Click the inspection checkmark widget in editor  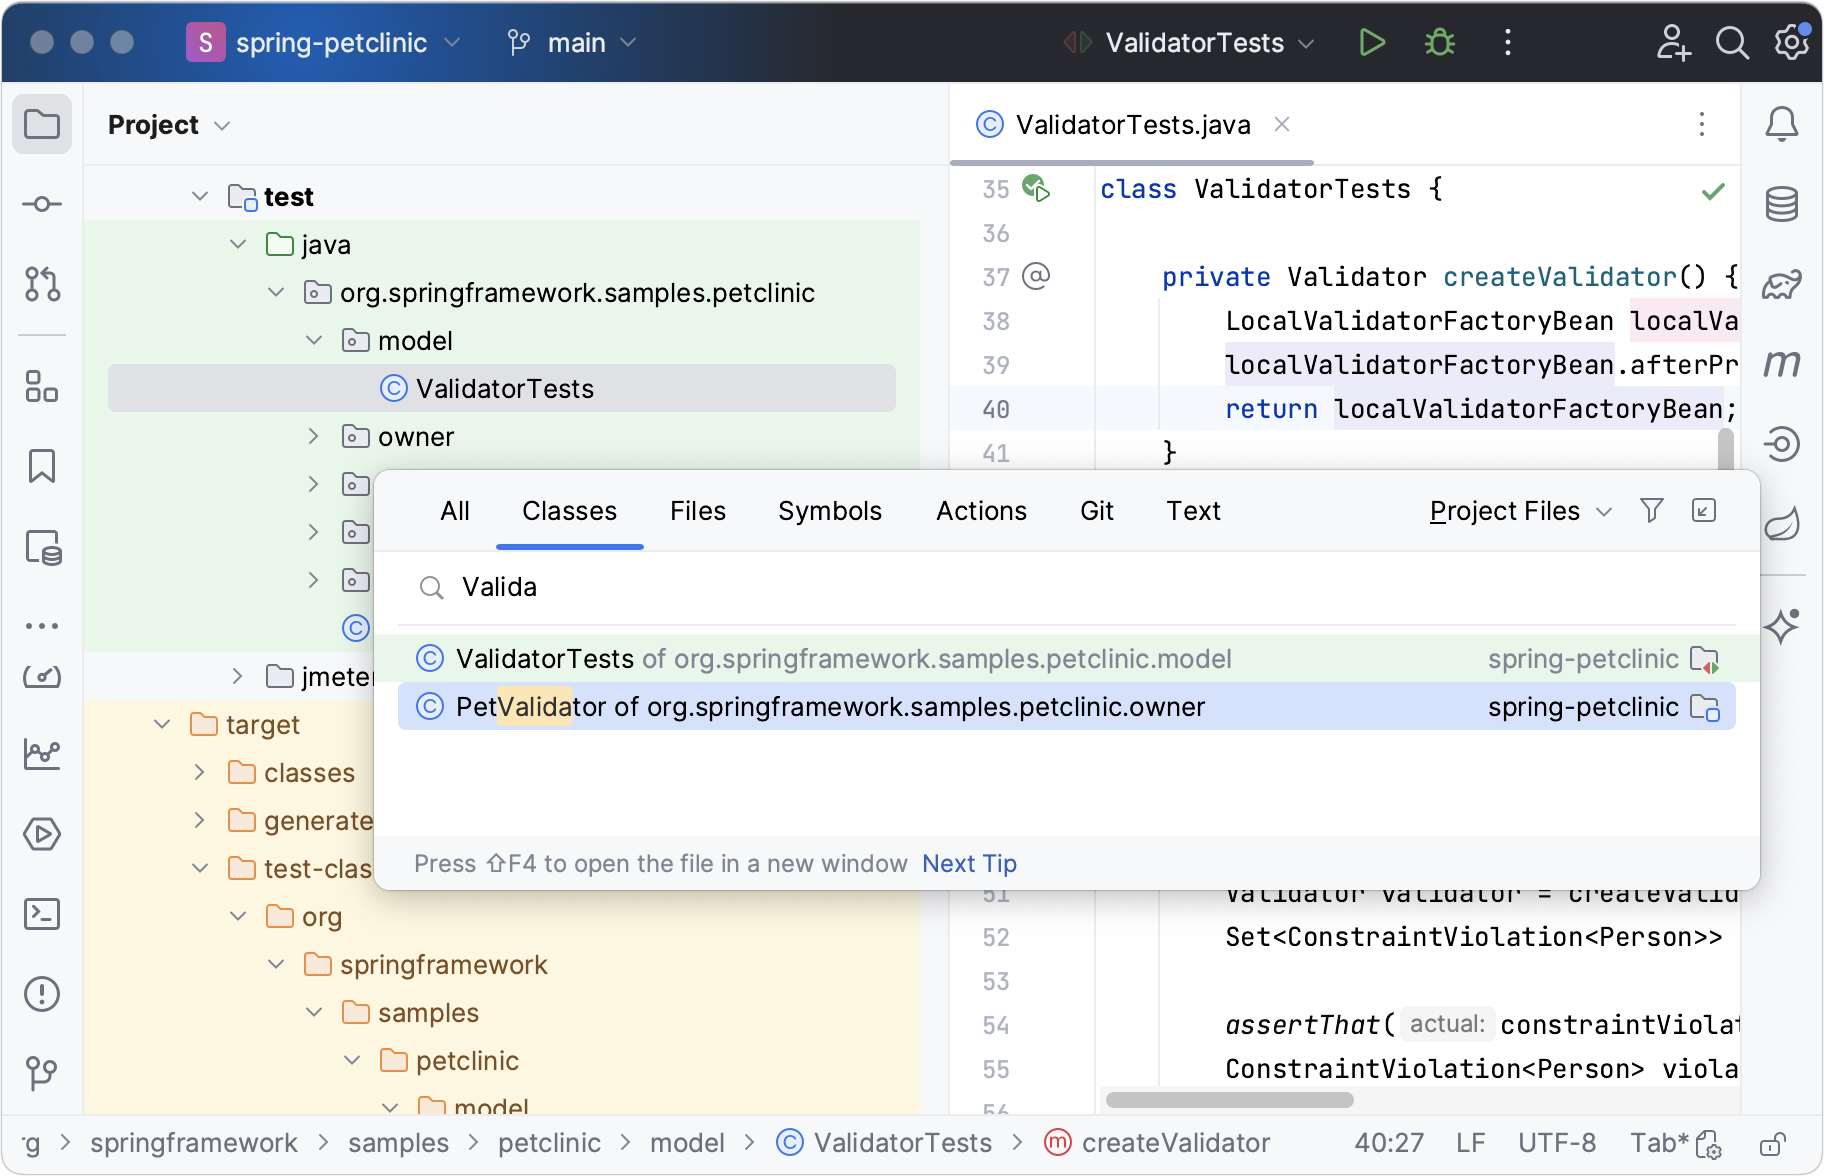(1713, 190)
